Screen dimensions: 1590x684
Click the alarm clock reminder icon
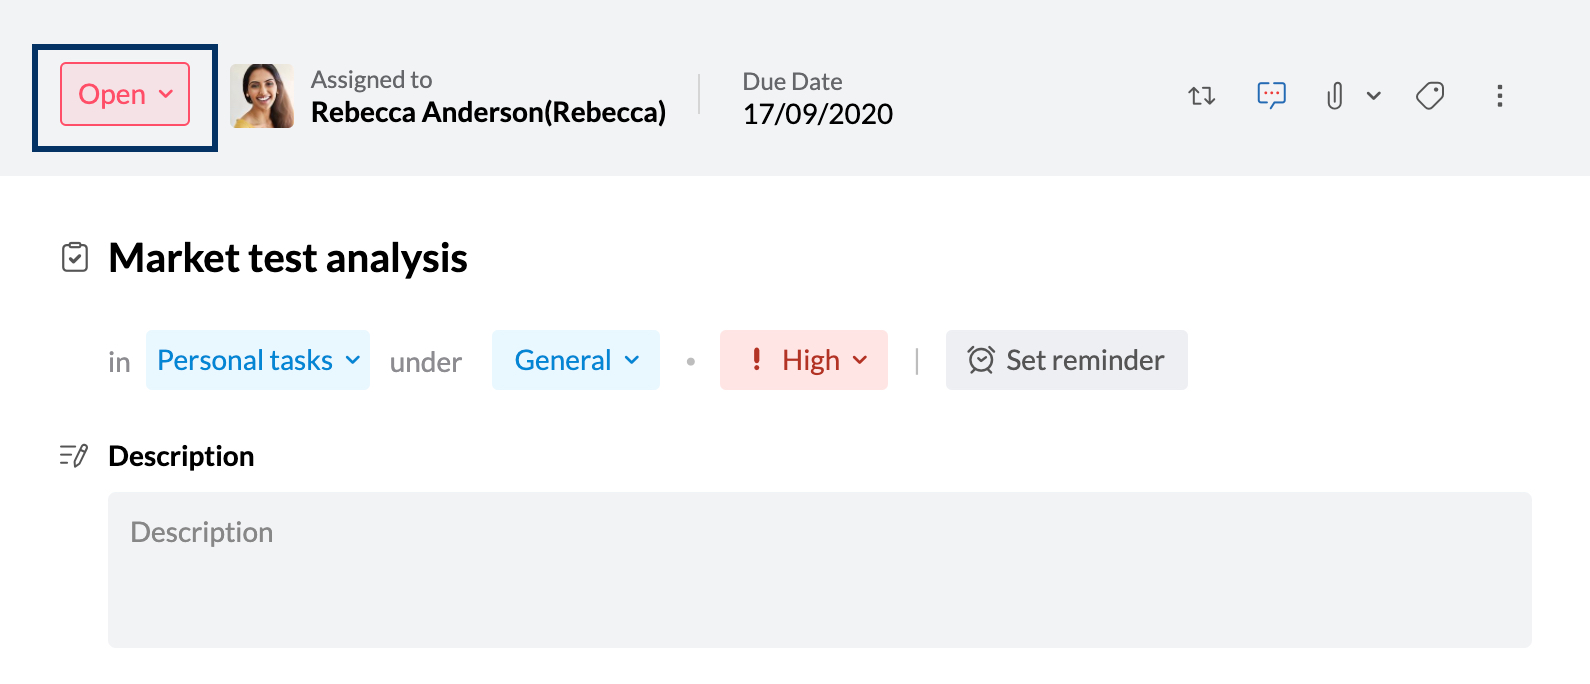click(x=981, y=360)
